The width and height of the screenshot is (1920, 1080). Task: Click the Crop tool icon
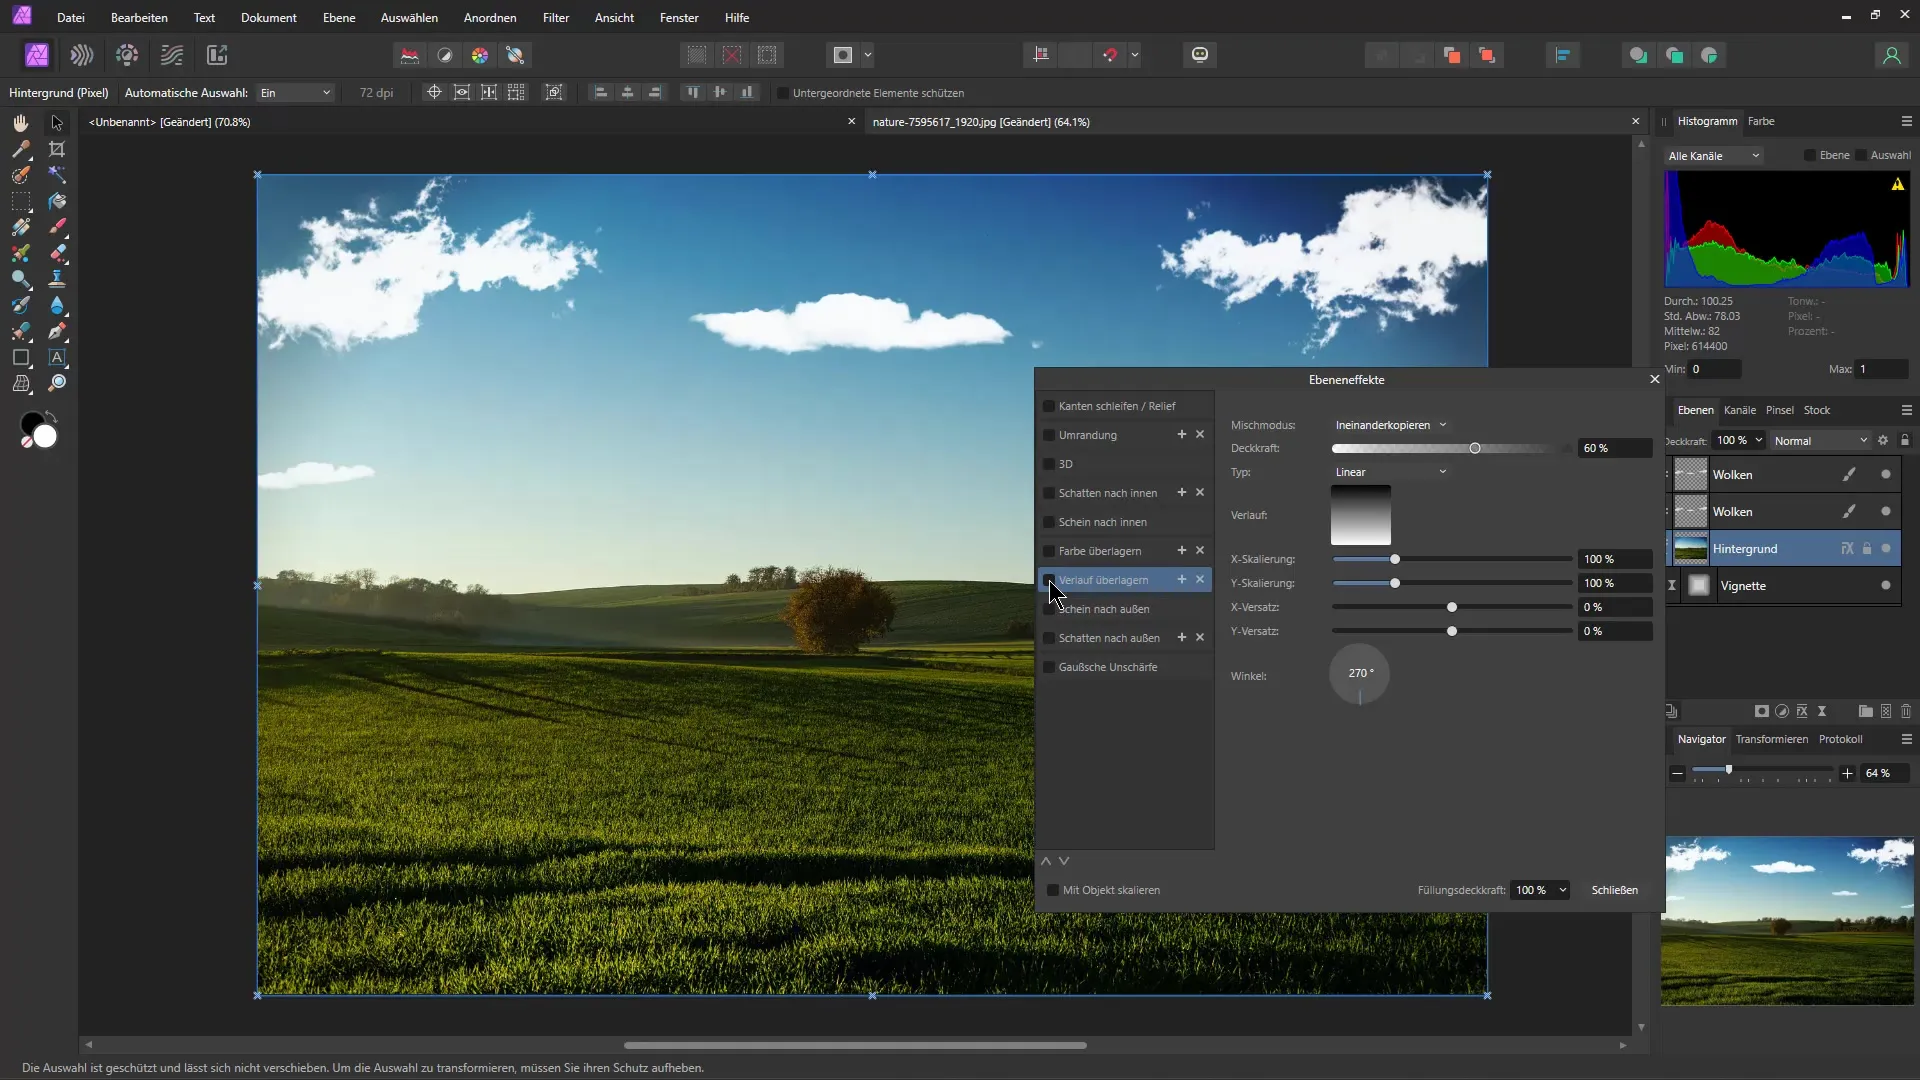[x=57, y=148]
